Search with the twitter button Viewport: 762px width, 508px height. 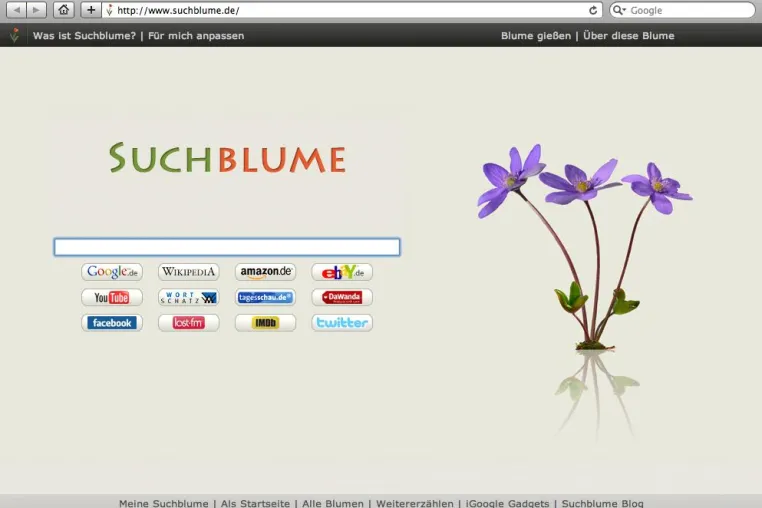coord(342,323)
